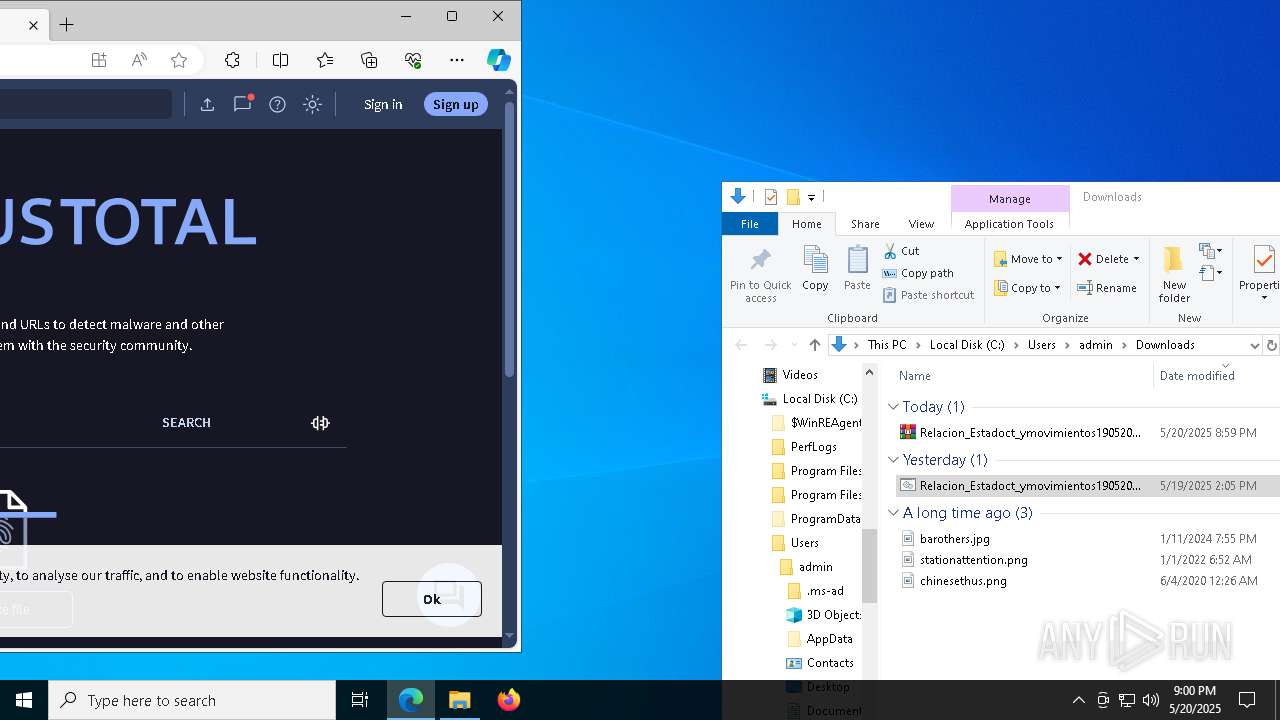Click the Sign up button
Screen dimensions: 1280x720
(x=456, y=104)
